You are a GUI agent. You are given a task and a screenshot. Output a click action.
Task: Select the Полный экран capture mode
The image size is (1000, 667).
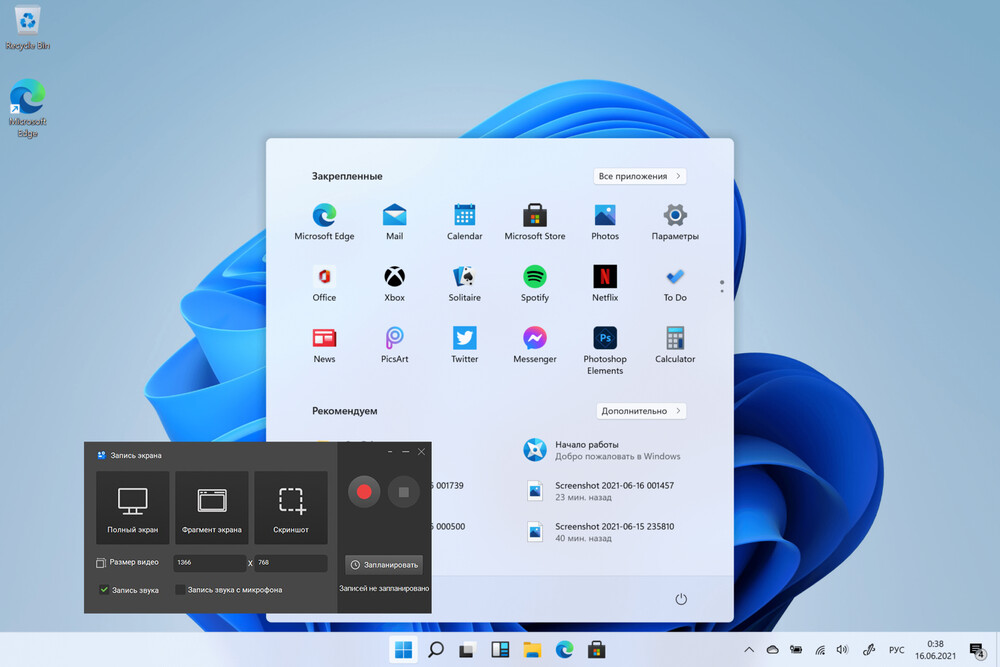click(133, 507)
